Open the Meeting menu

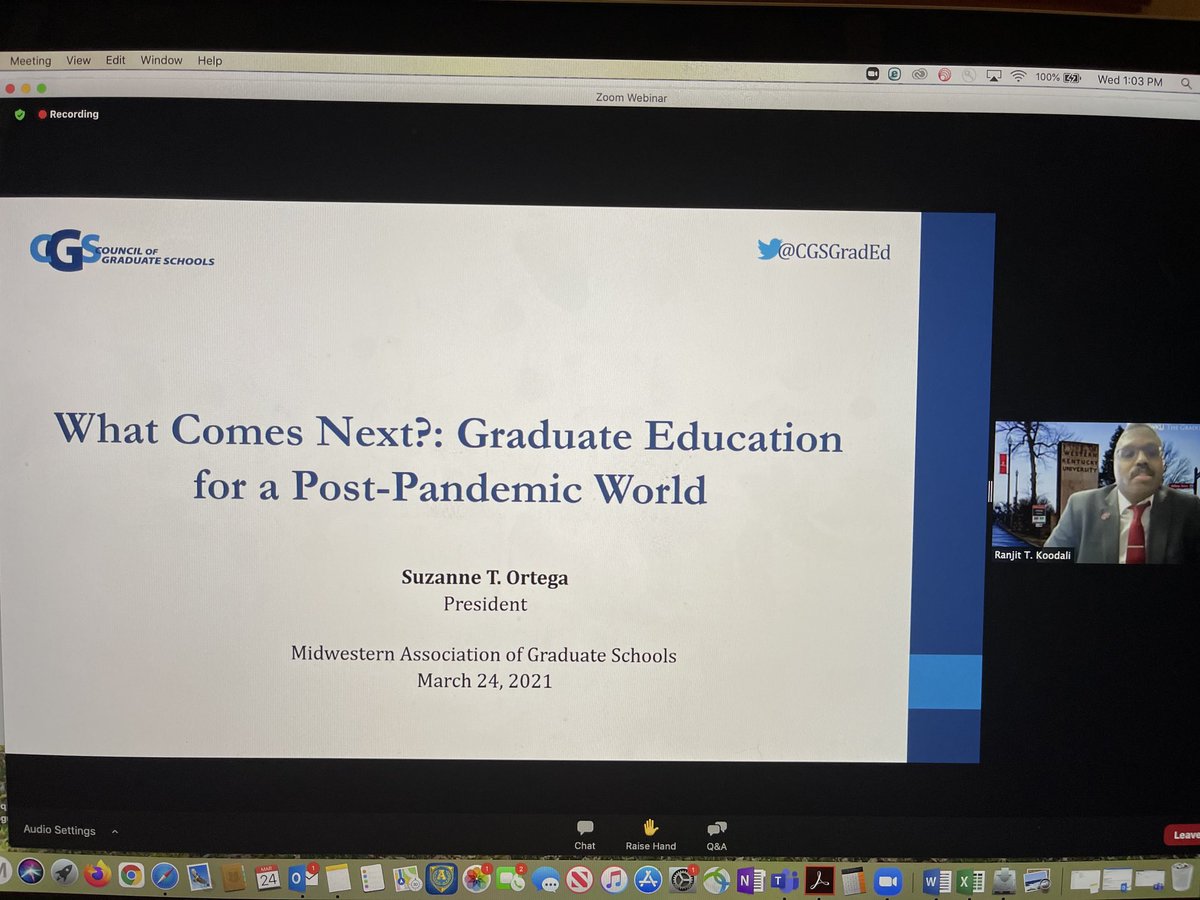coord(30,60)
